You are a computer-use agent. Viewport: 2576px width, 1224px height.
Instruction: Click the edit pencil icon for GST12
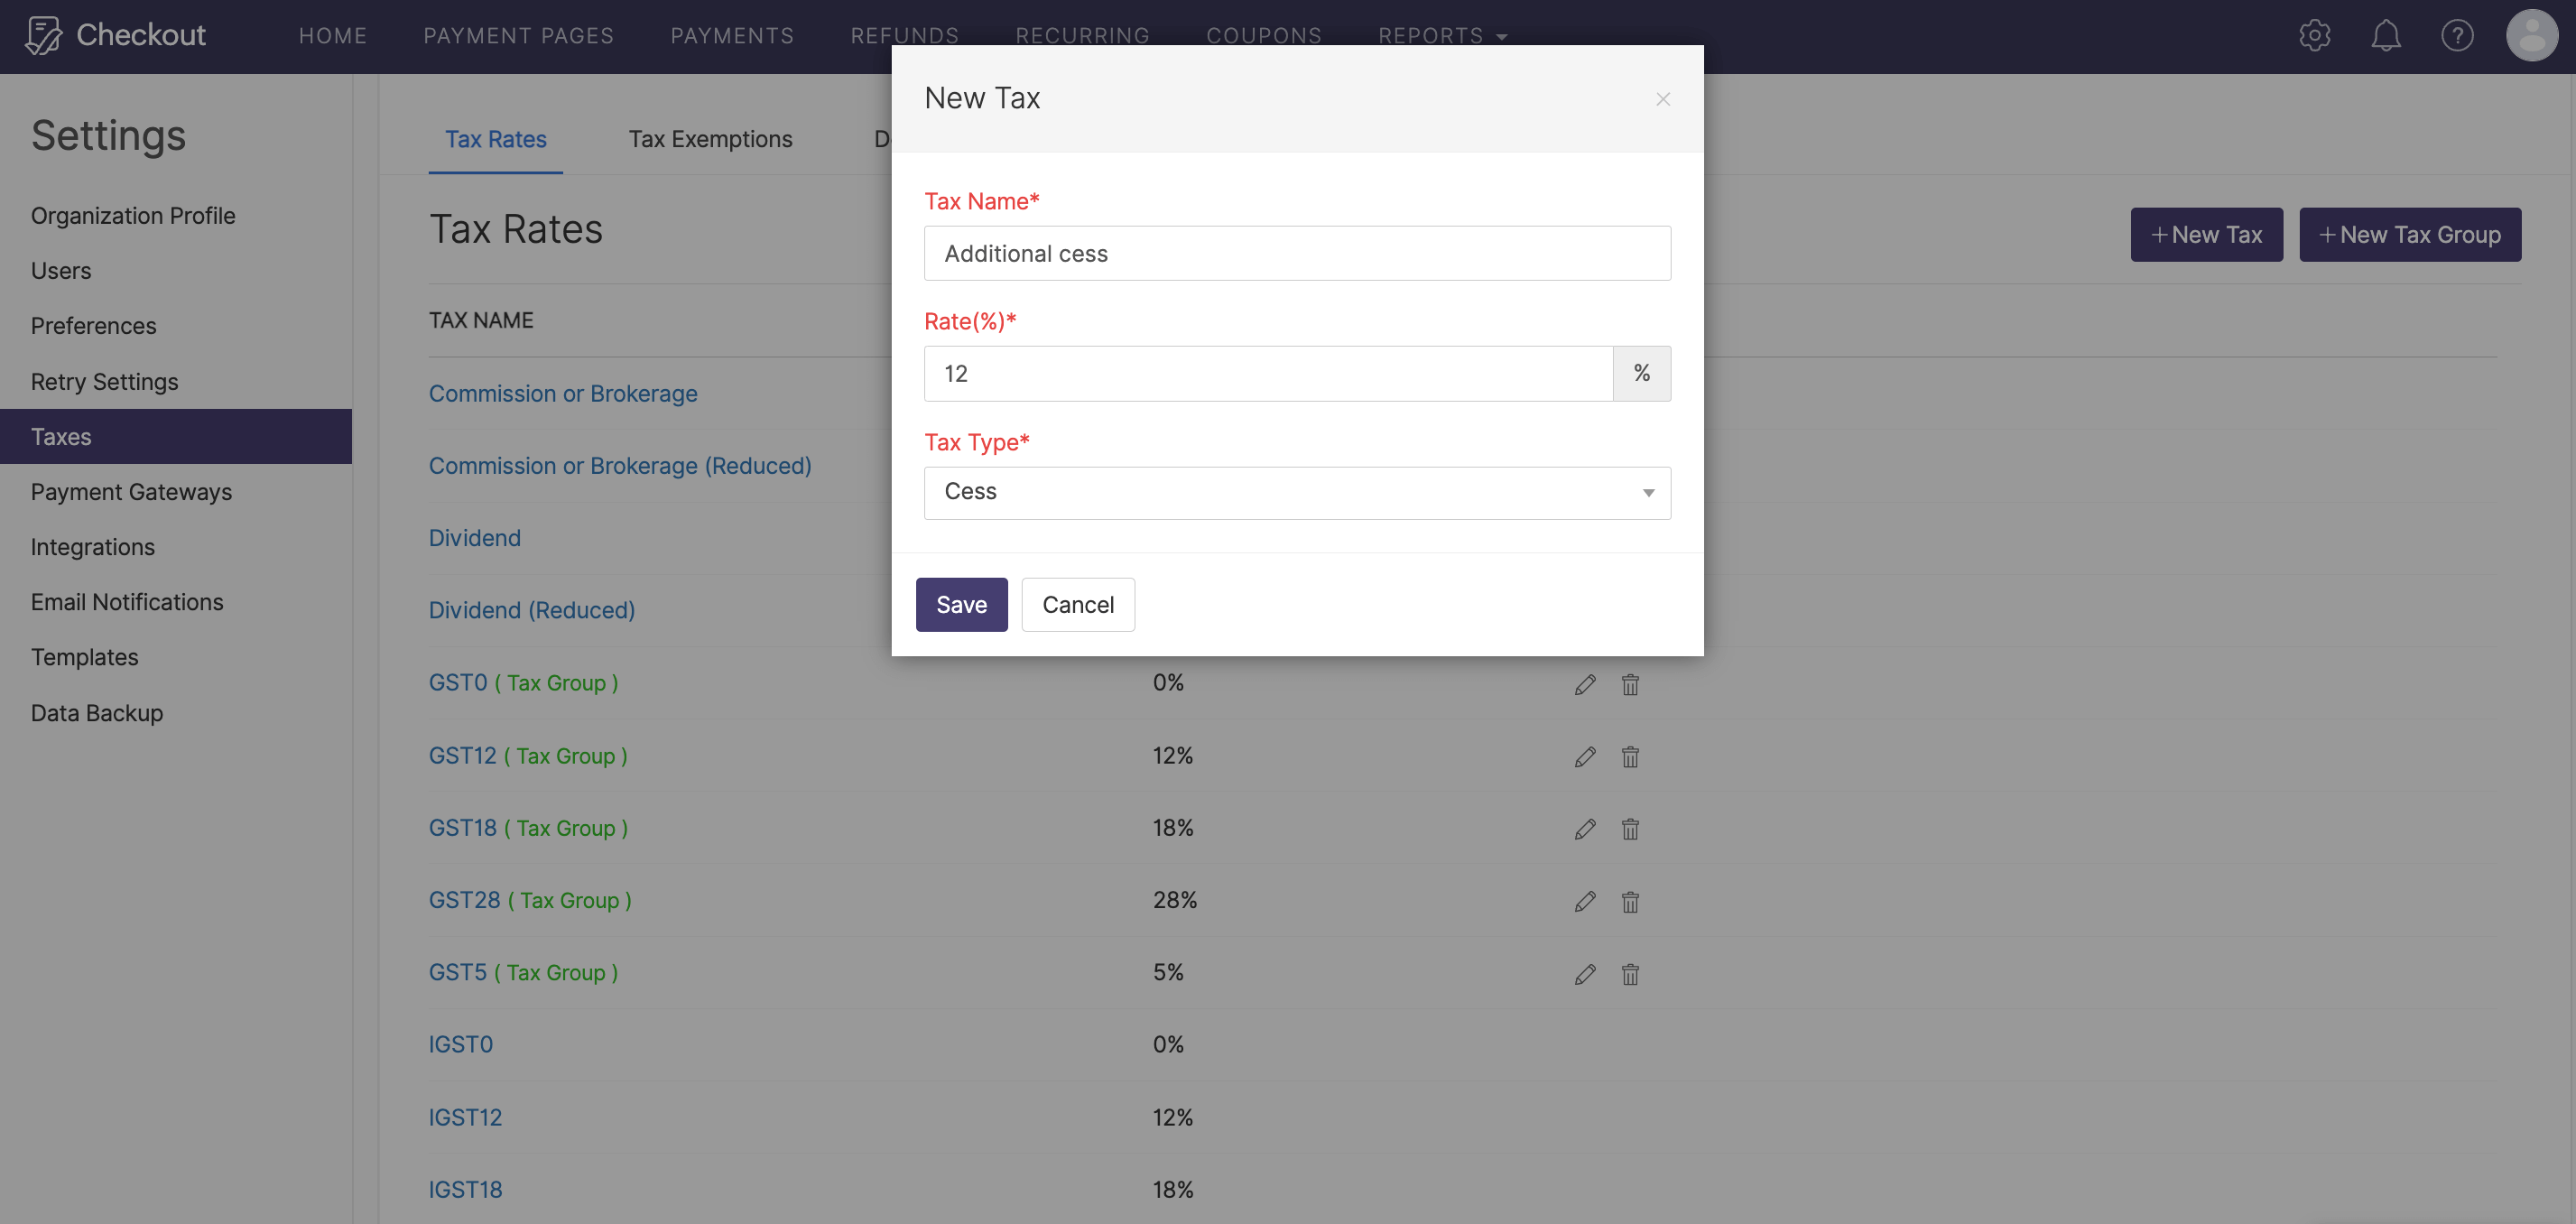point(1580,756)
